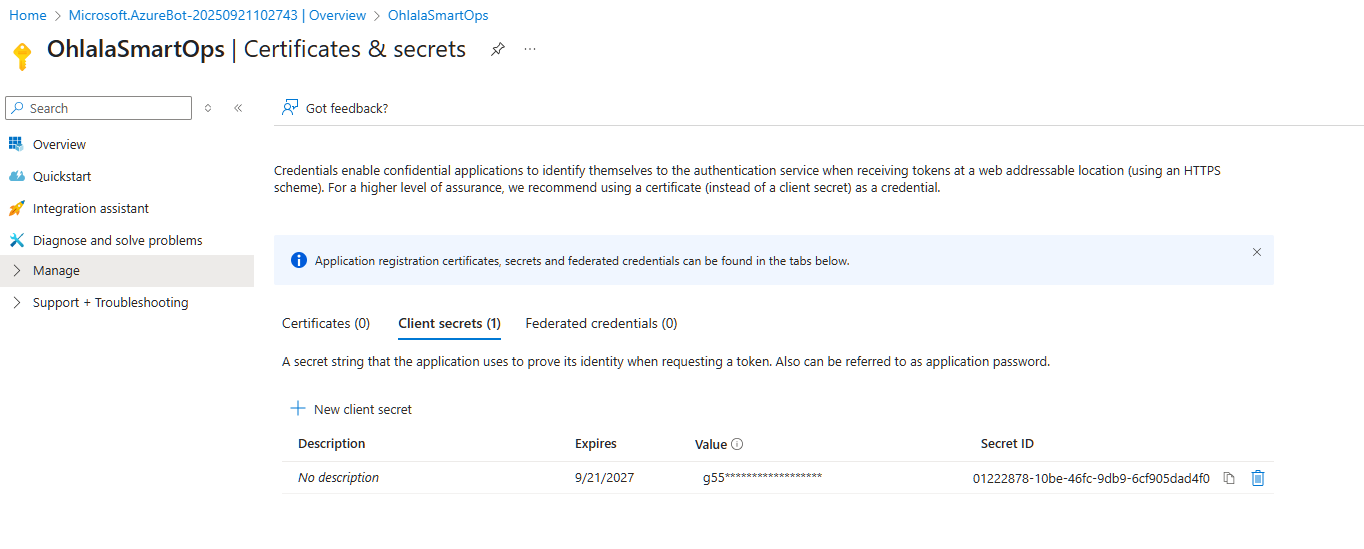Go to Home breadcrumb link
1364x549 pixels.
[x=28, y=16]
